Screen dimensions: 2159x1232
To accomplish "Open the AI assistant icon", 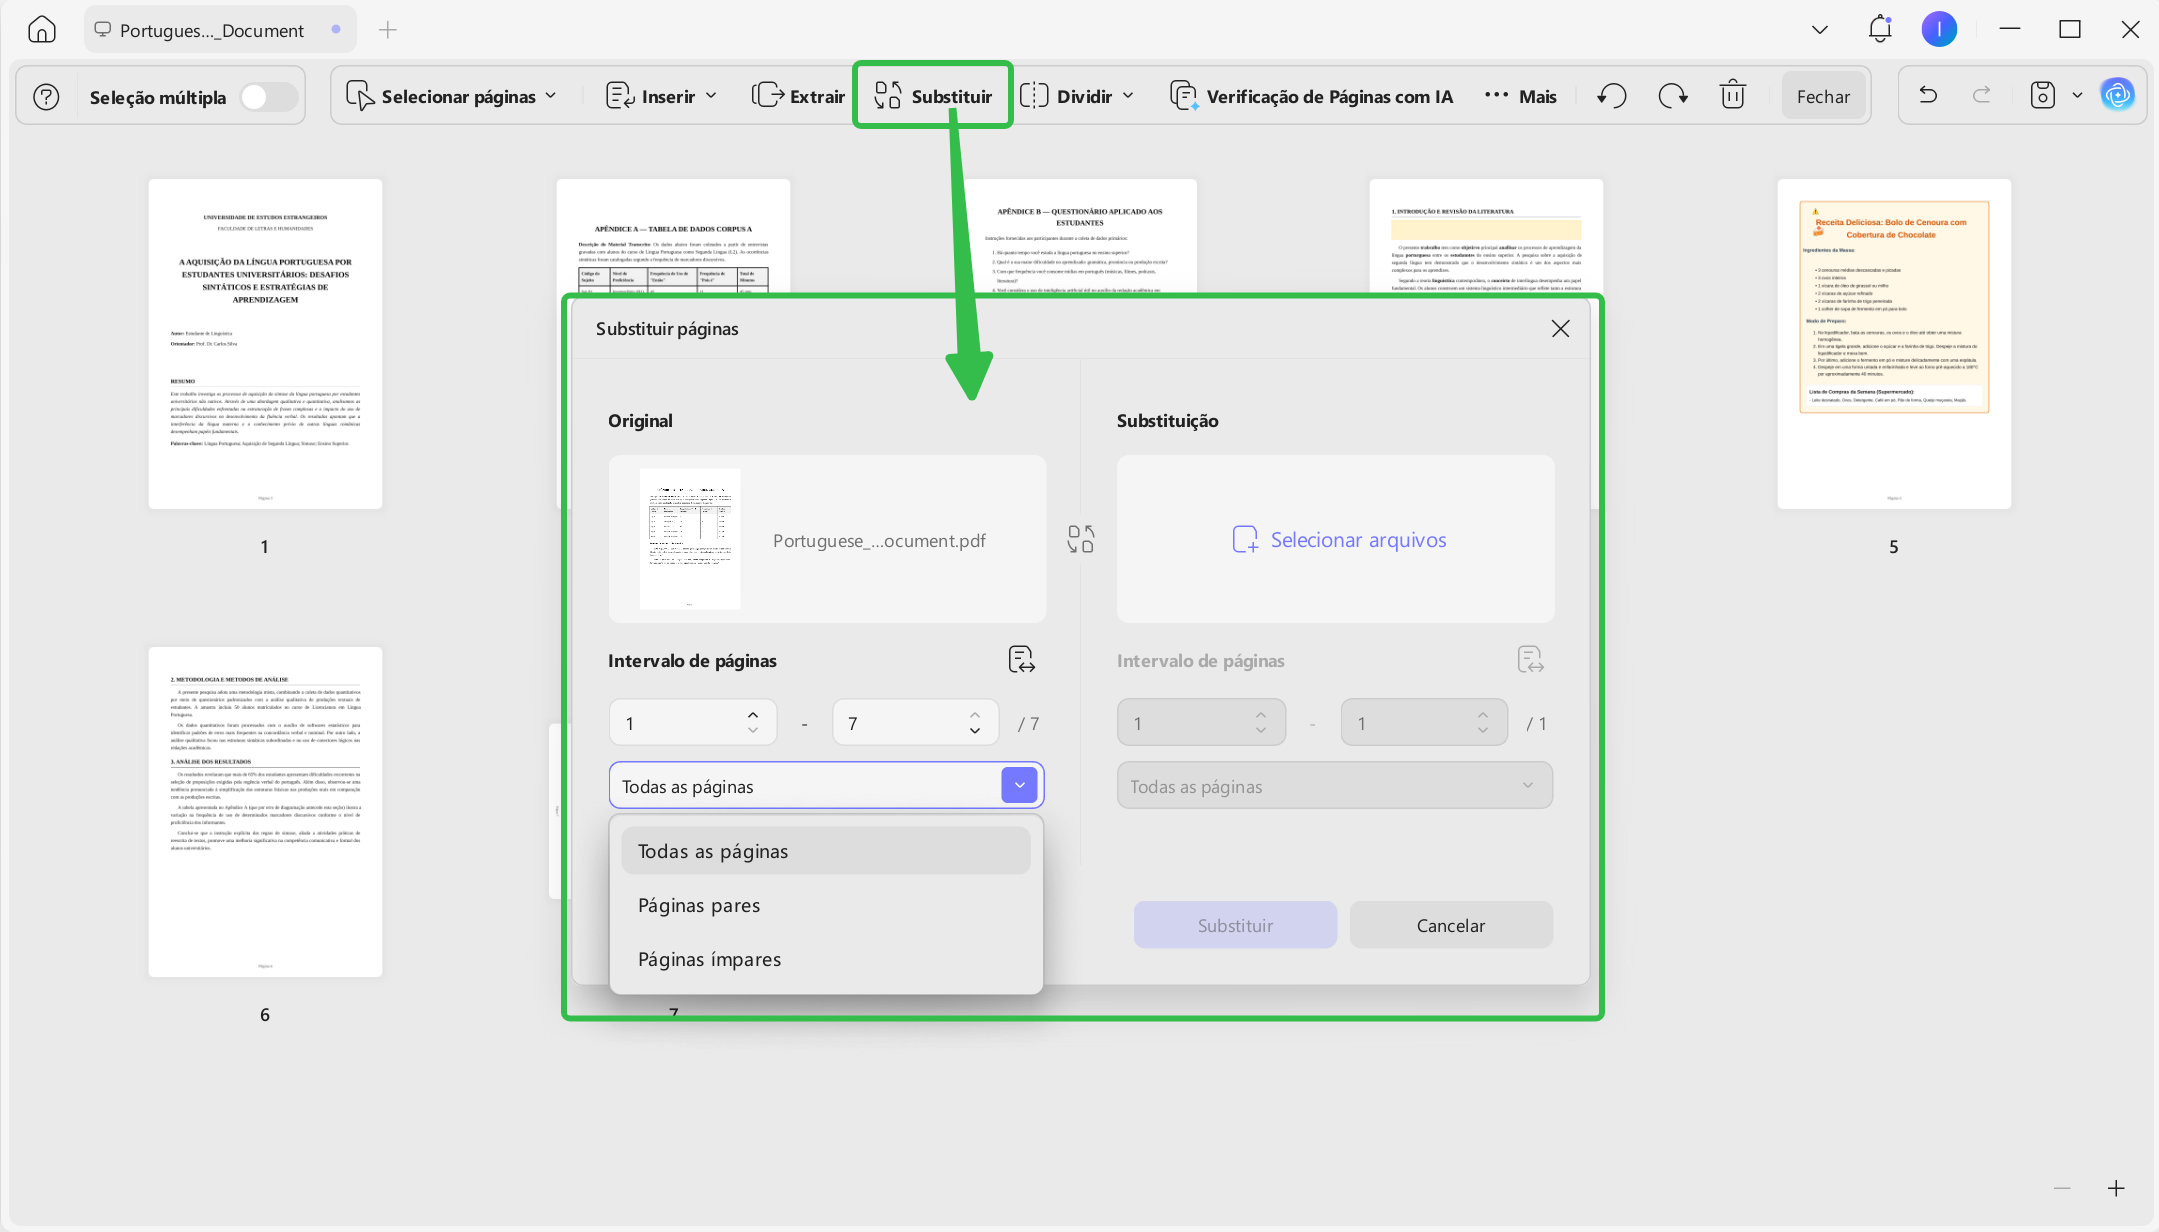I will (2117, 96).
